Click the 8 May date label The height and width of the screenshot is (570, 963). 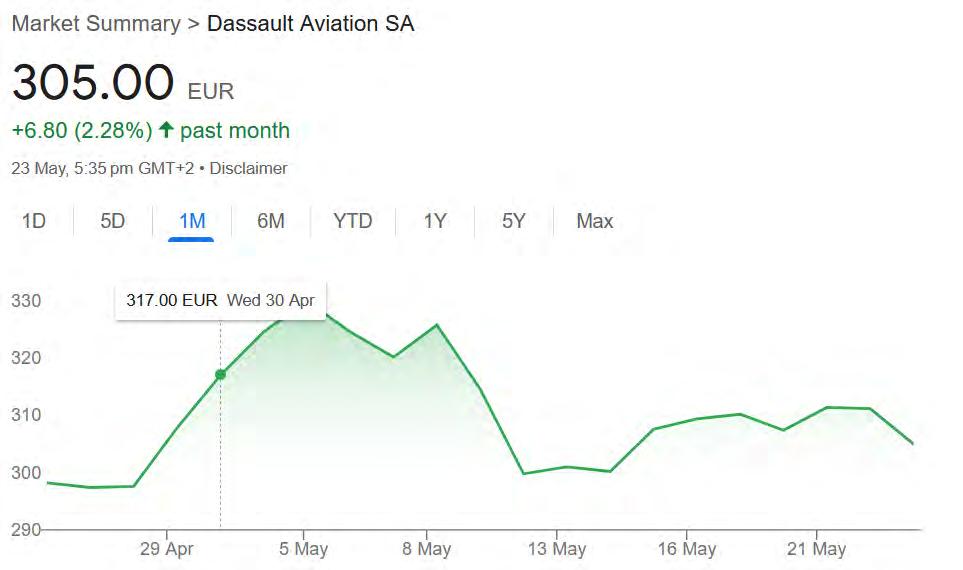427,549
